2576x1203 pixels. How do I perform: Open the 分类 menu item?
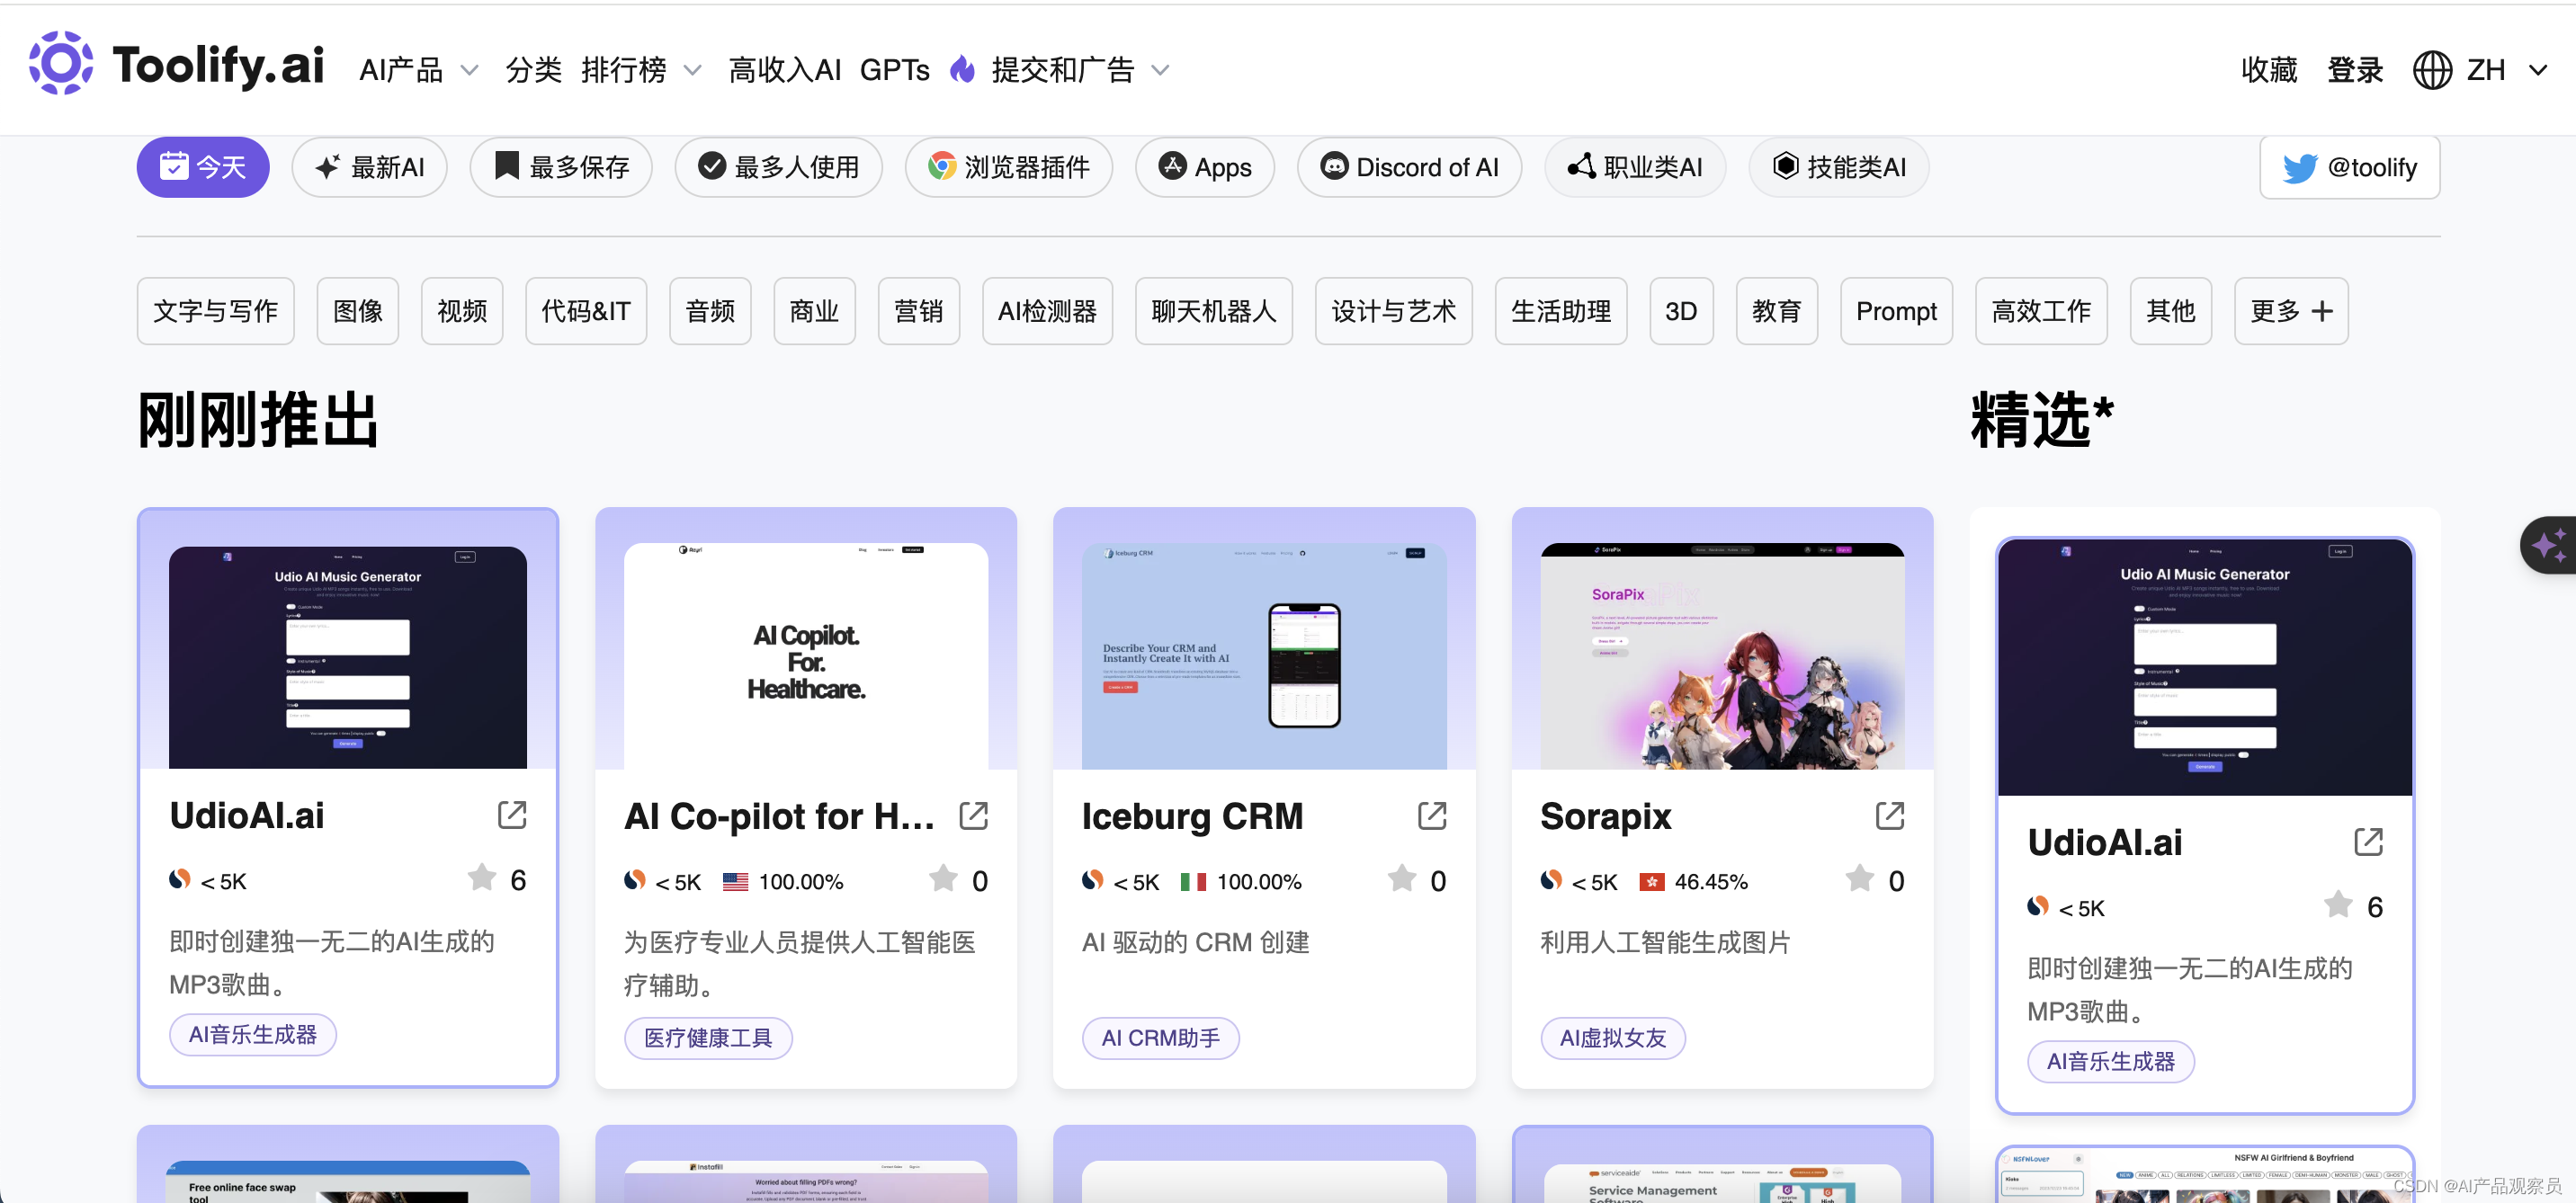tap(533, 70)
